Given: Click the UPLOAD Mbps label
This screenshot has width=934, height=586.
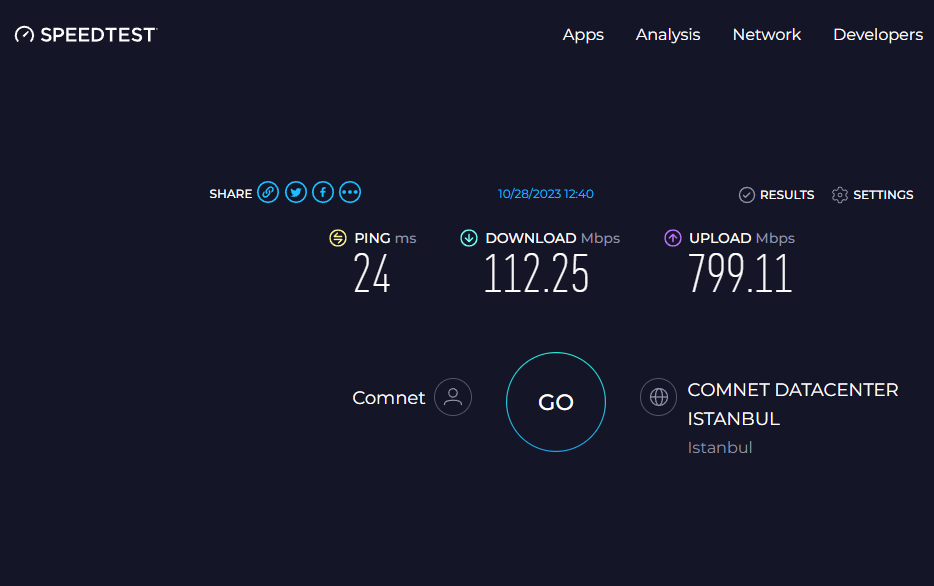Looking at the screenshot, I should coord(742,238).
